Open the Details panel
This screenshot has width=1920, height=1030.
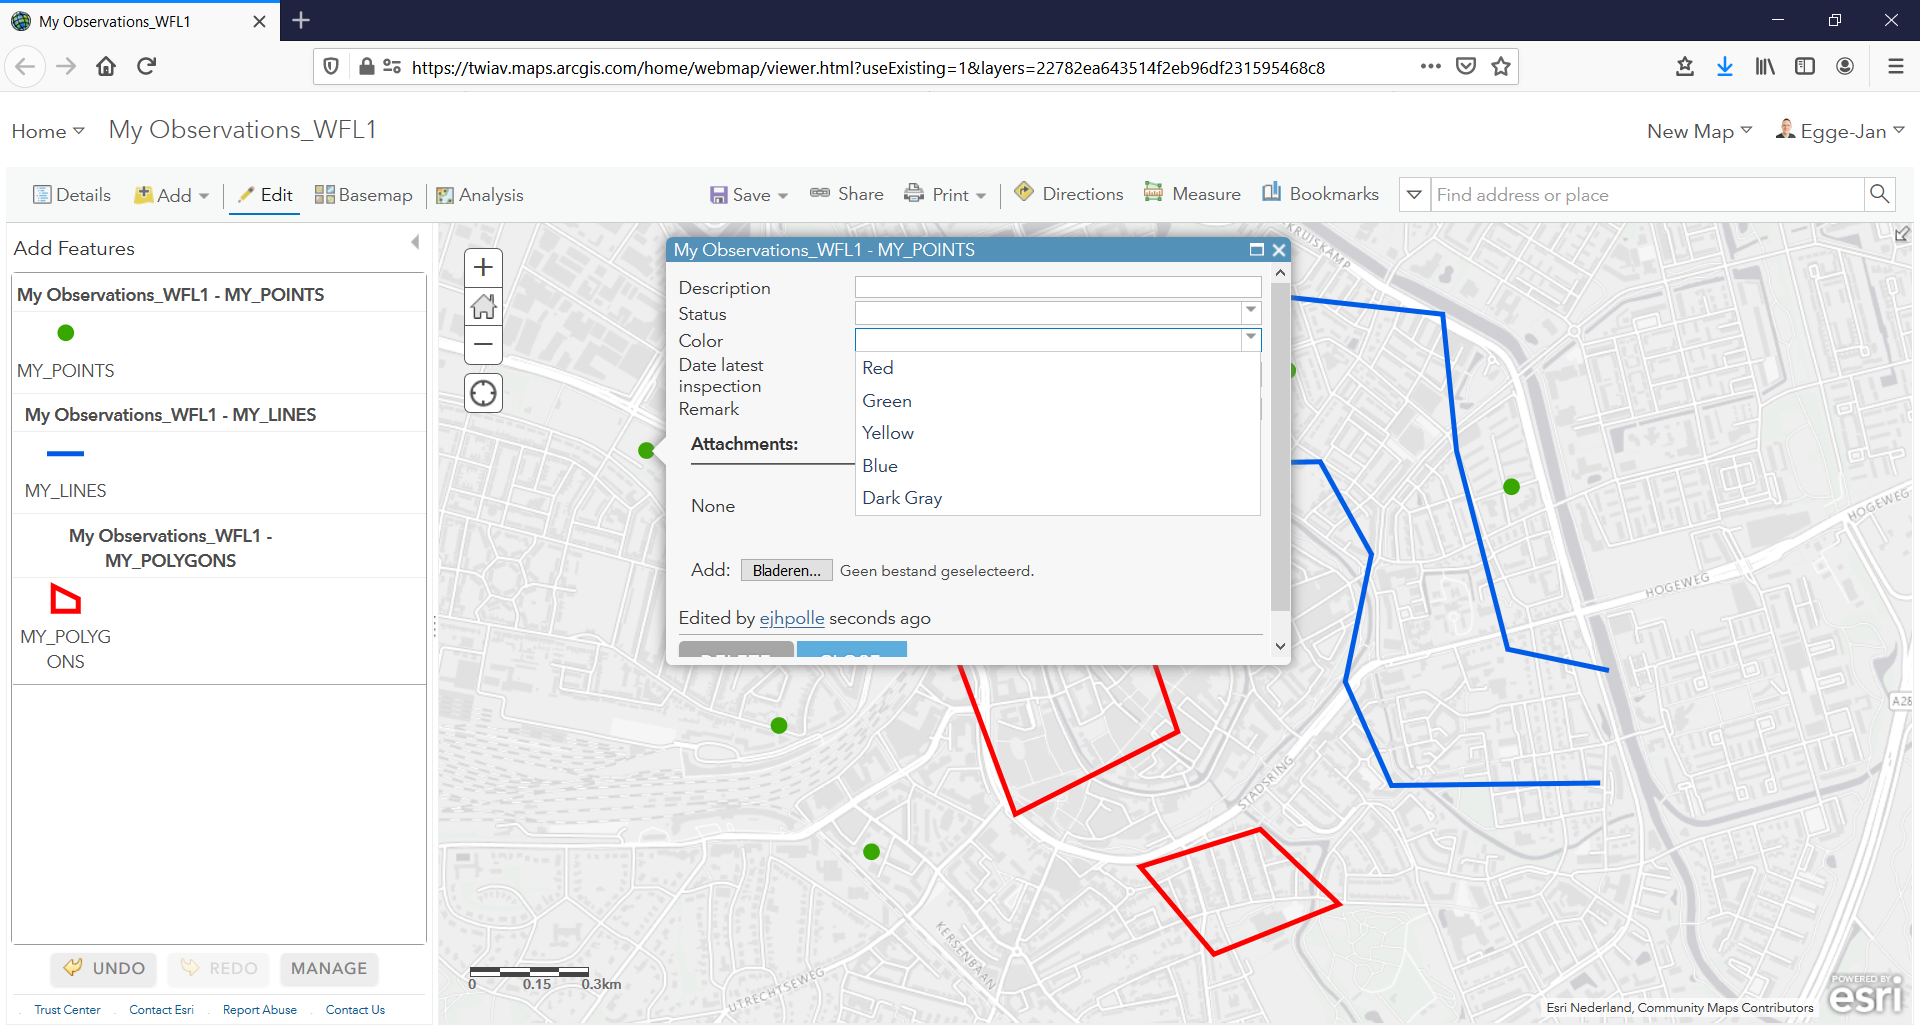coord(71,195)
